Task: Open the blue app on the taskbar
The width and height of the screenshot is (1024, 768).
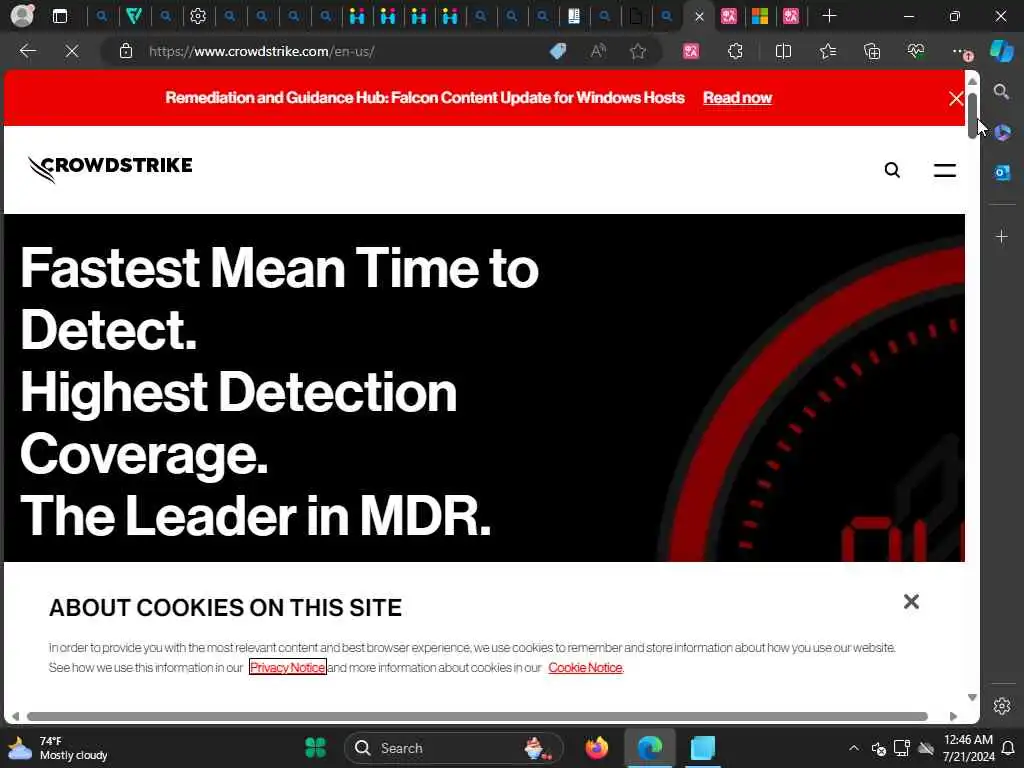Action: pyautogui.click(x=703, y=748)
